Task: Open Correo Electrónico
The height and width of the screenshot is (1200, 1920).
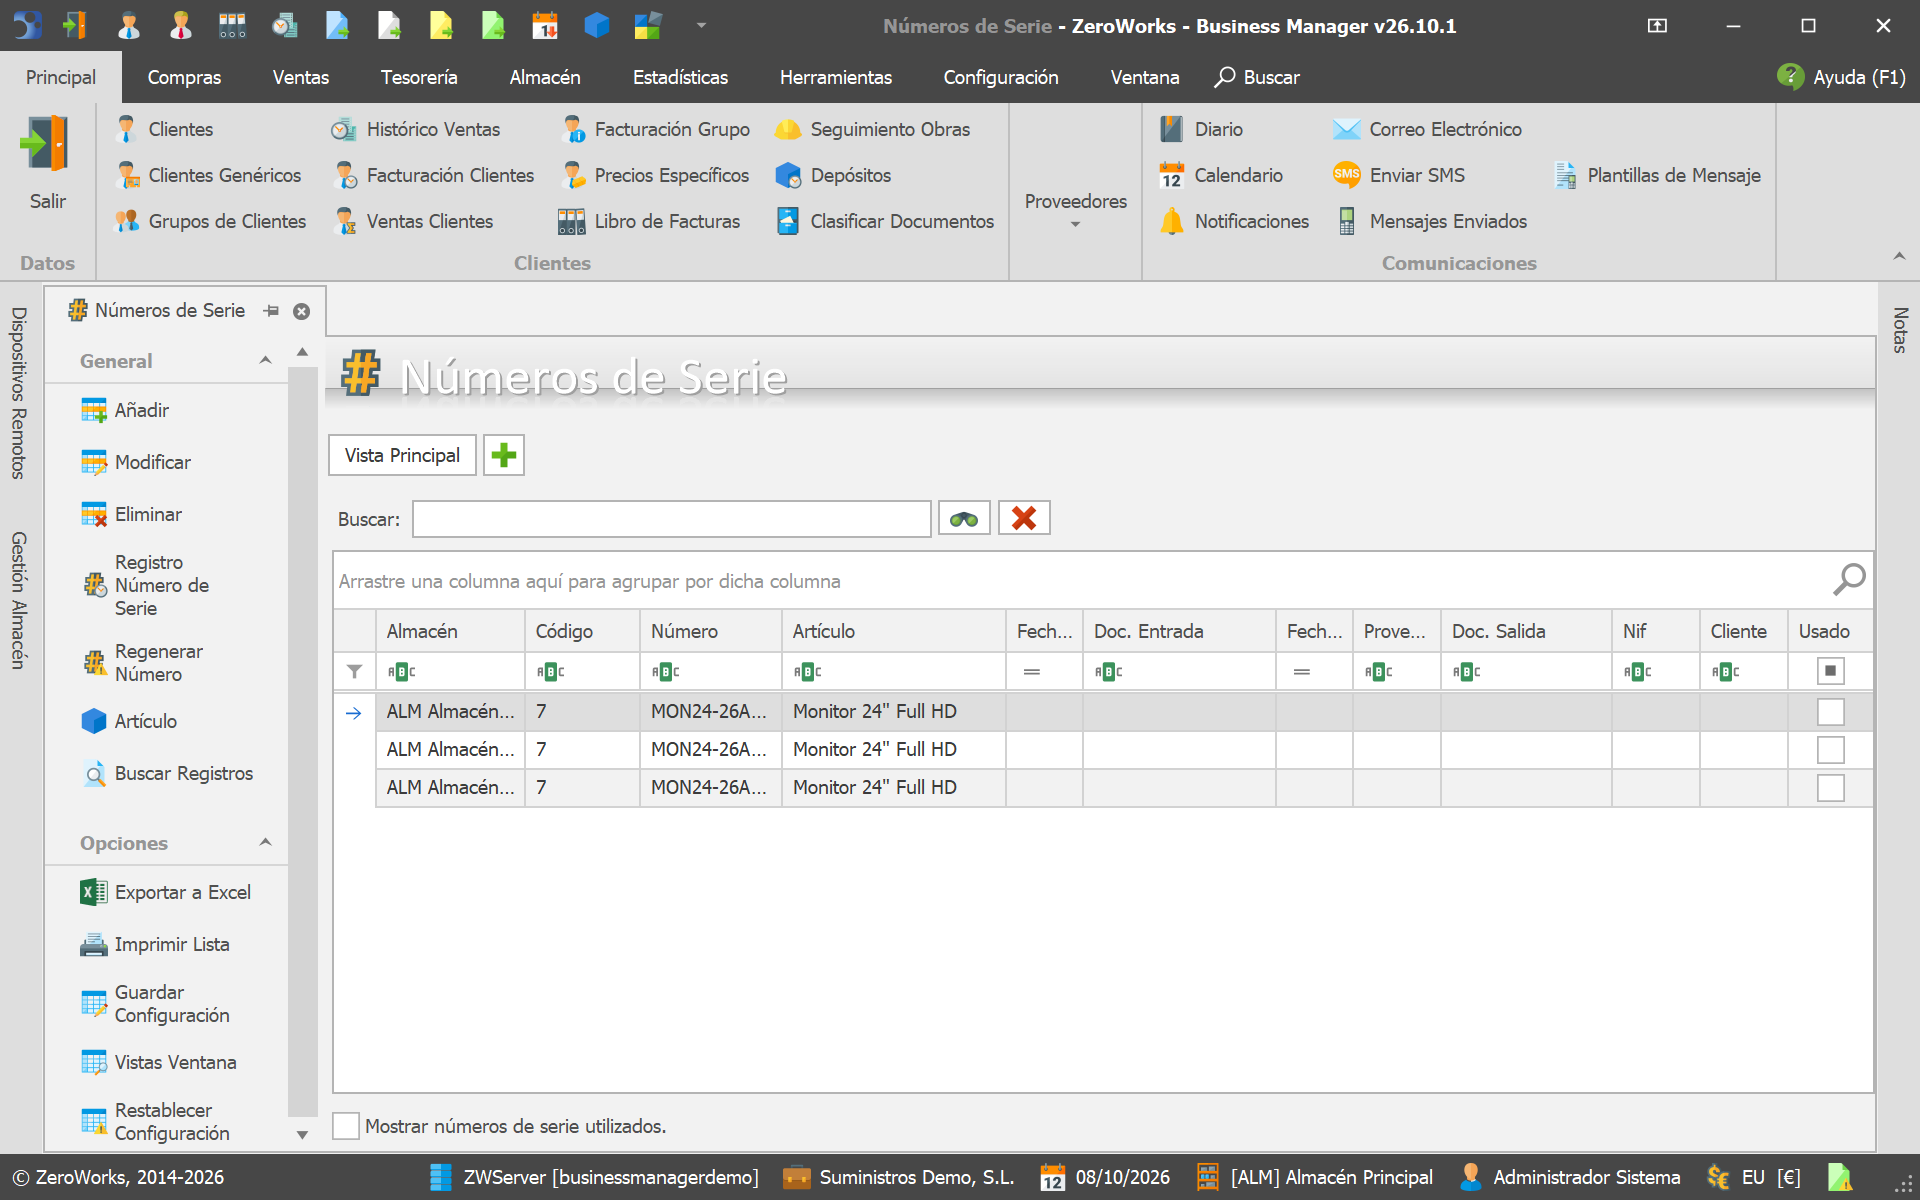Action: point(1428,129)
